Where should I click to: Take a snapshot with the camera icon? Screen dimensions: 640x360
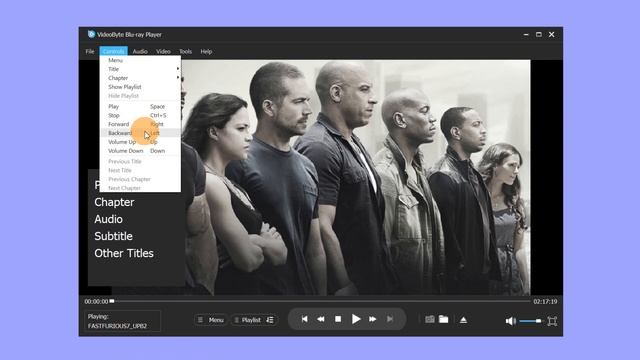[x=430, y=319]
